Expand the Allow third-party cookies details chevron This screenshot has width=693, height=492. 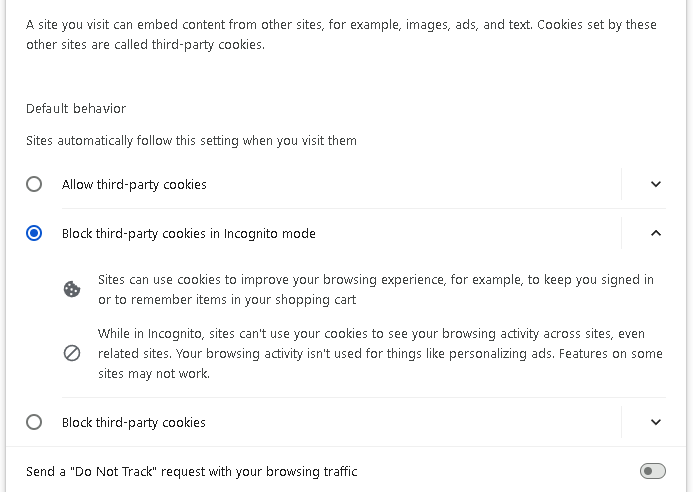656,184
